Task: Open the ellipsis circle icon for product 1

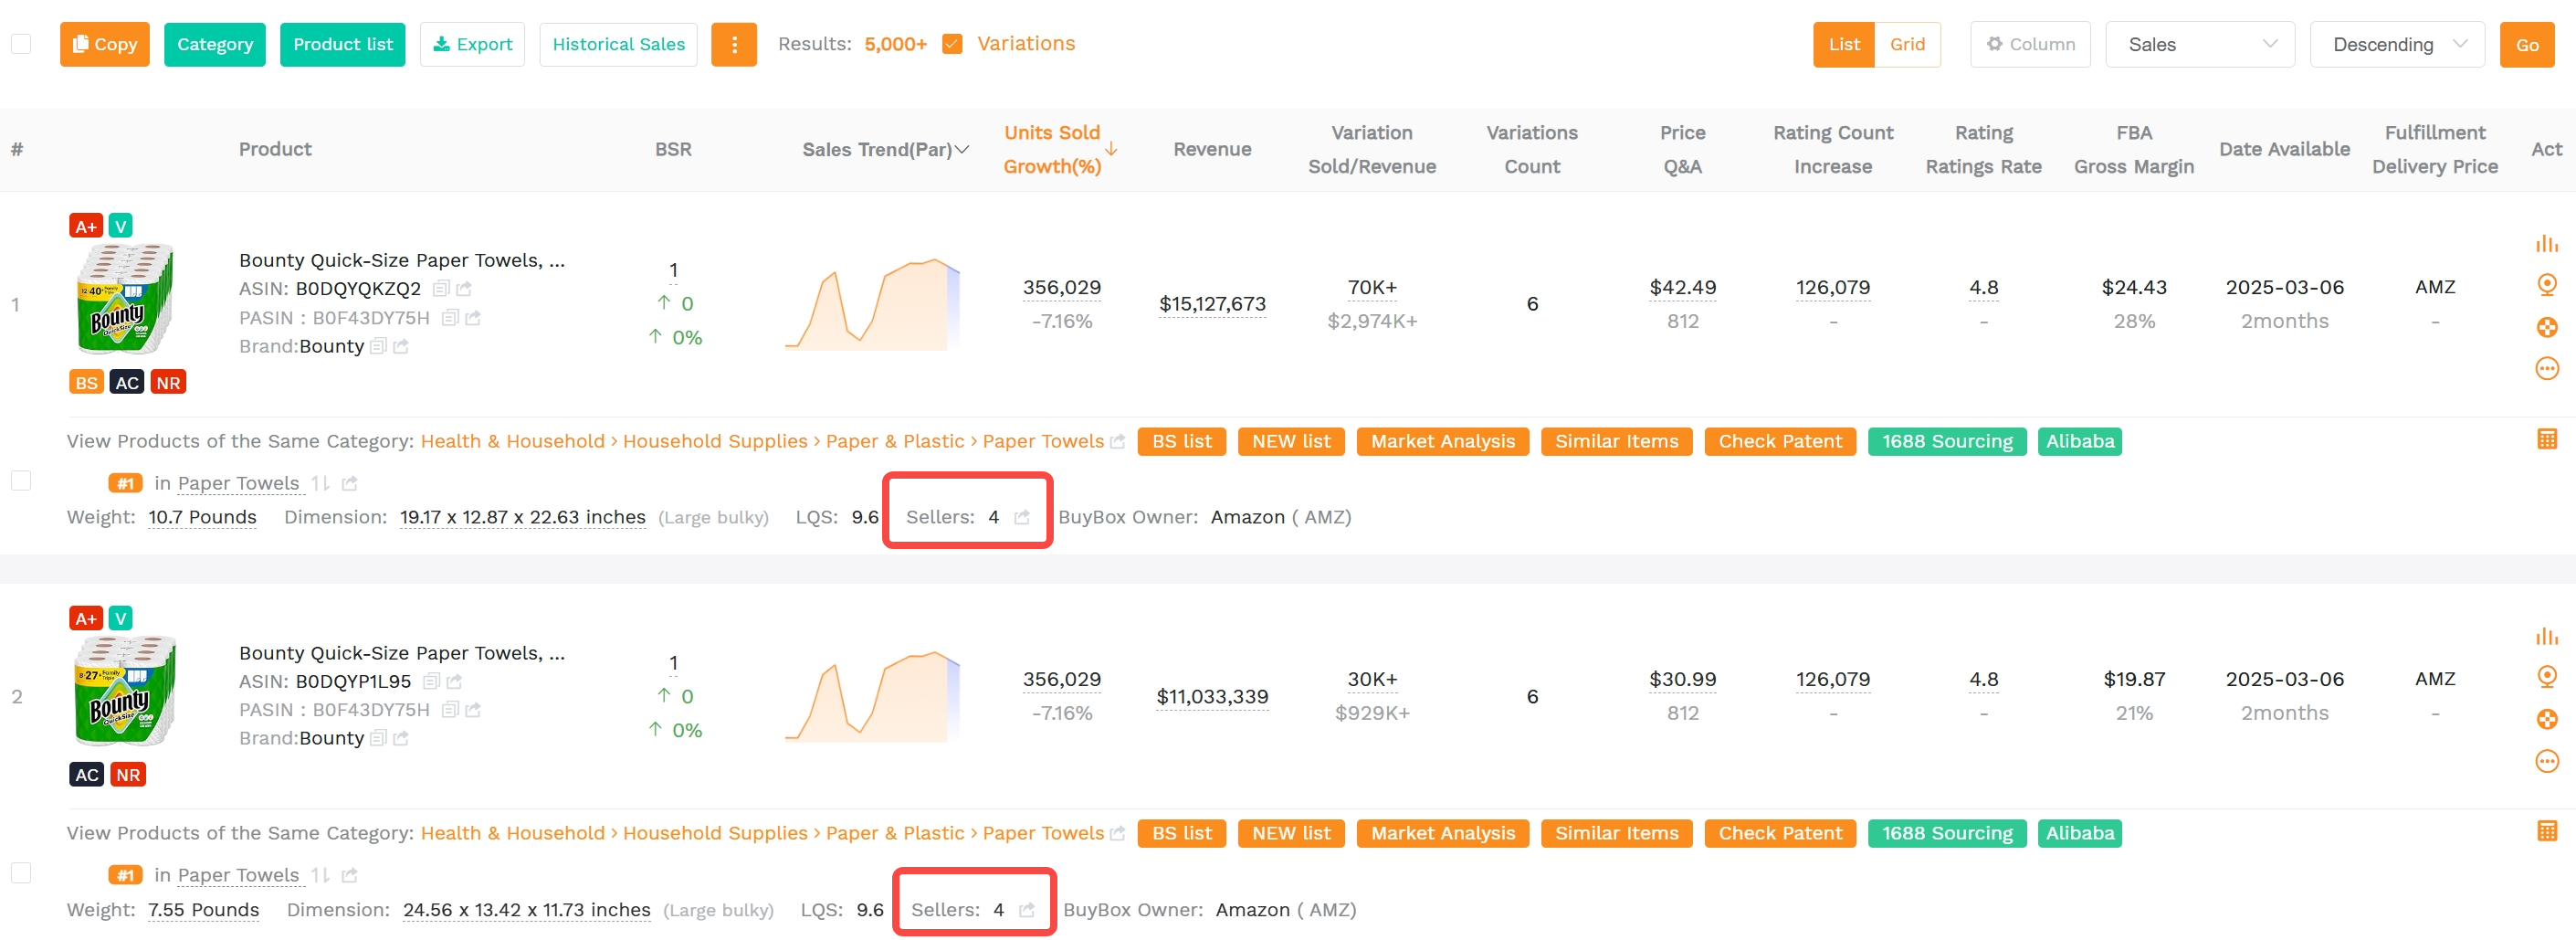Action: pyautogui.click(x=2547, y=369)
